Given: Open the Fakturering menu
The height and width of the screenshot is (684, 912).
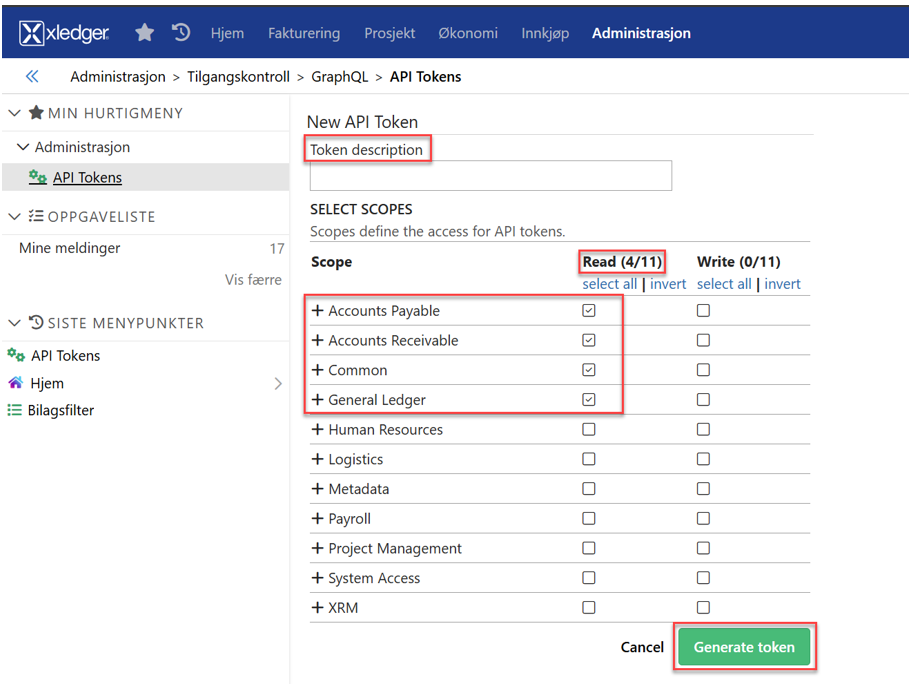Looking at the screenshot, I should [303, 33].
